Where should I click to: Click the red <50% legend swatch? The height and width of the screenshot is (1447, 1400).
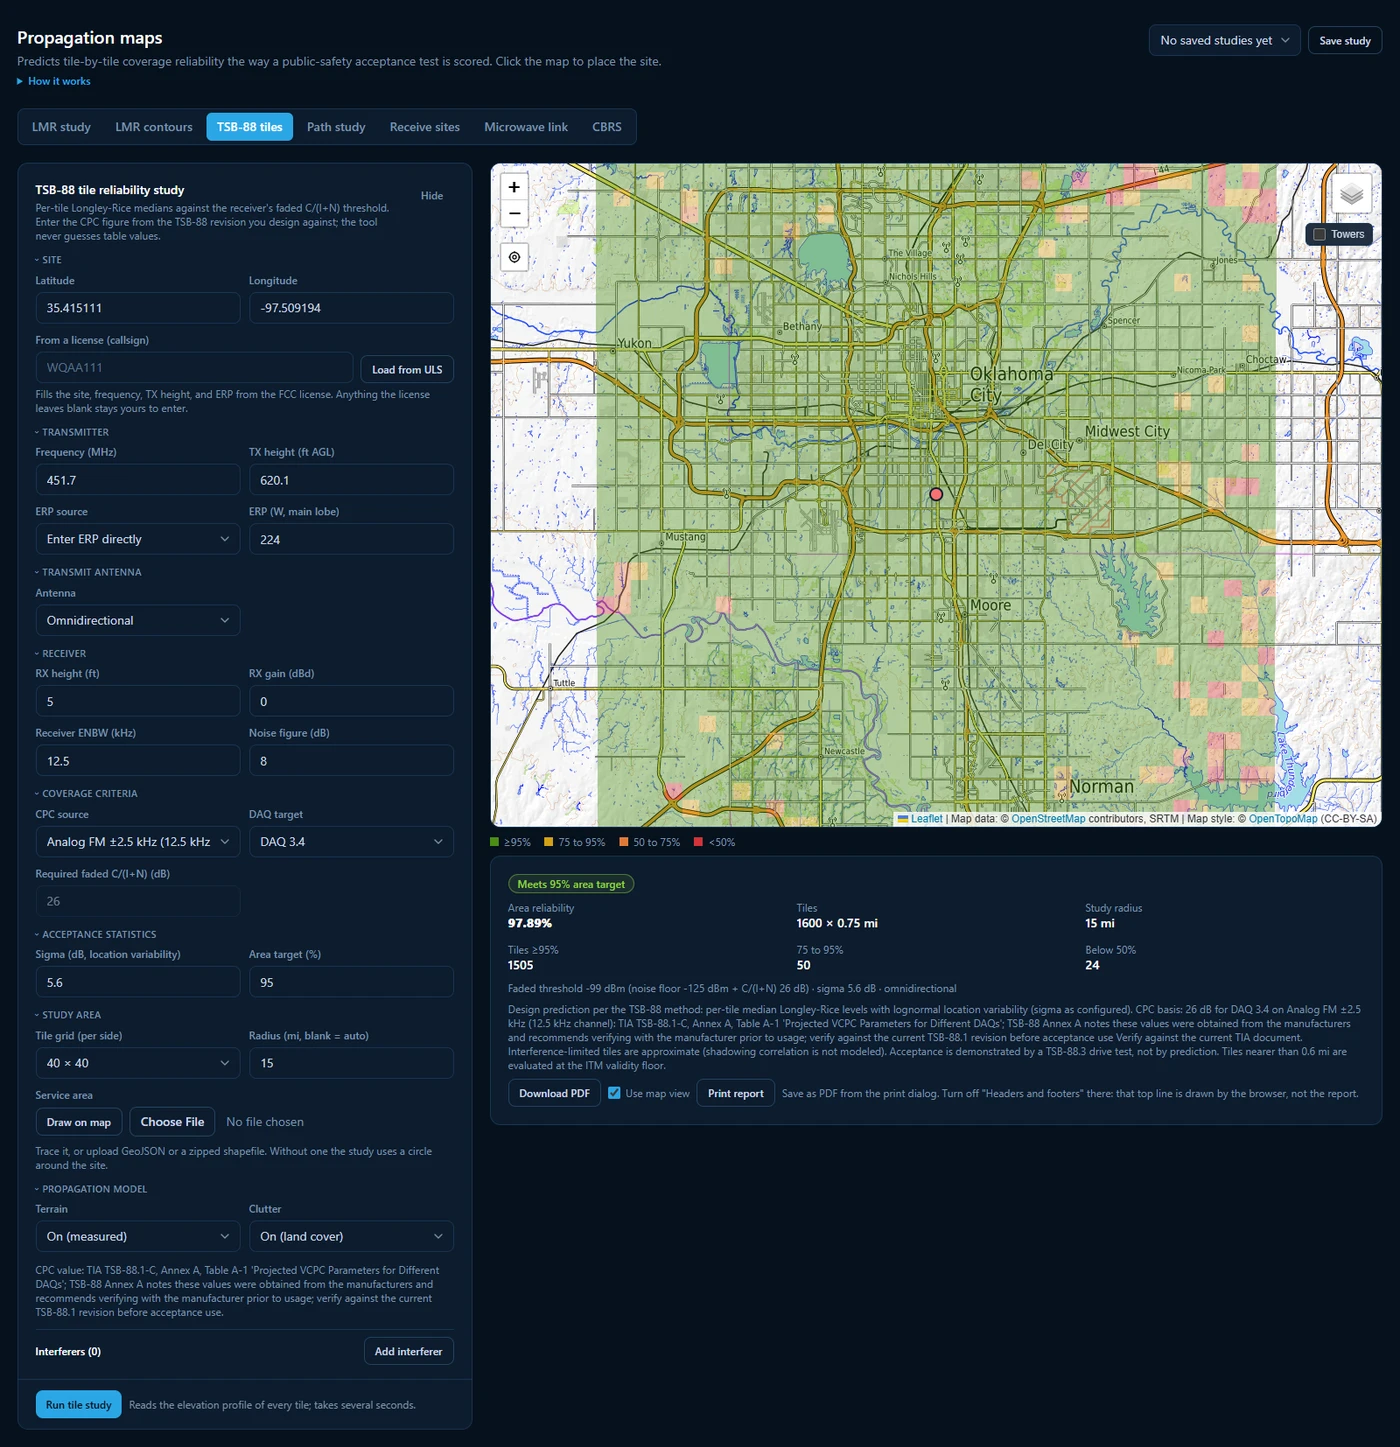pos(699,842)
